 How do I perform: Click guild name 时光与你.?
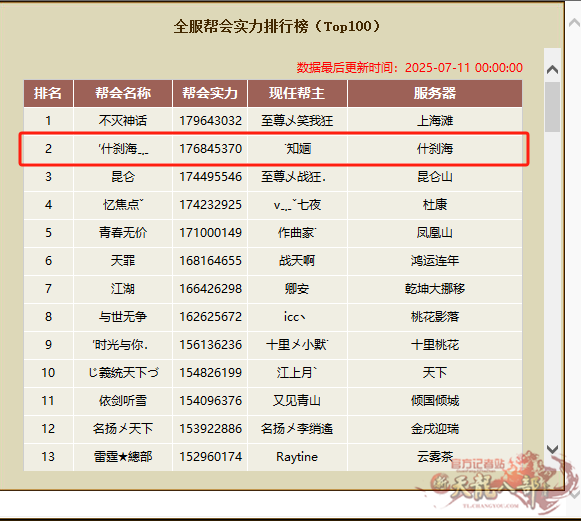[120, 345]
